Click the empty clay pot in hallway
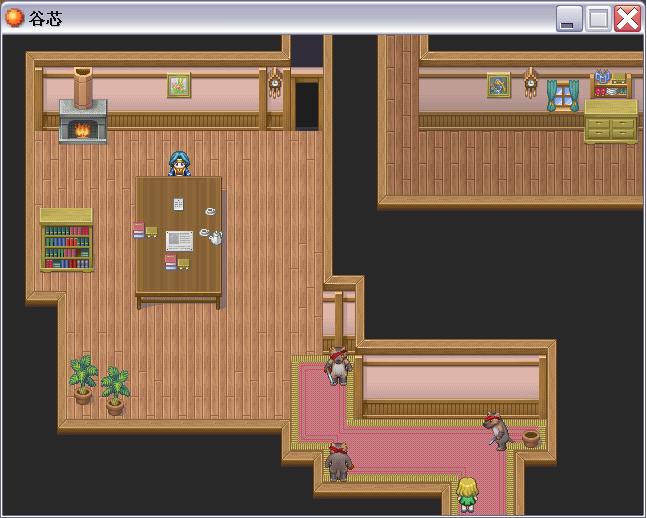This screenshot has width=647, height=518. [531, 439]
